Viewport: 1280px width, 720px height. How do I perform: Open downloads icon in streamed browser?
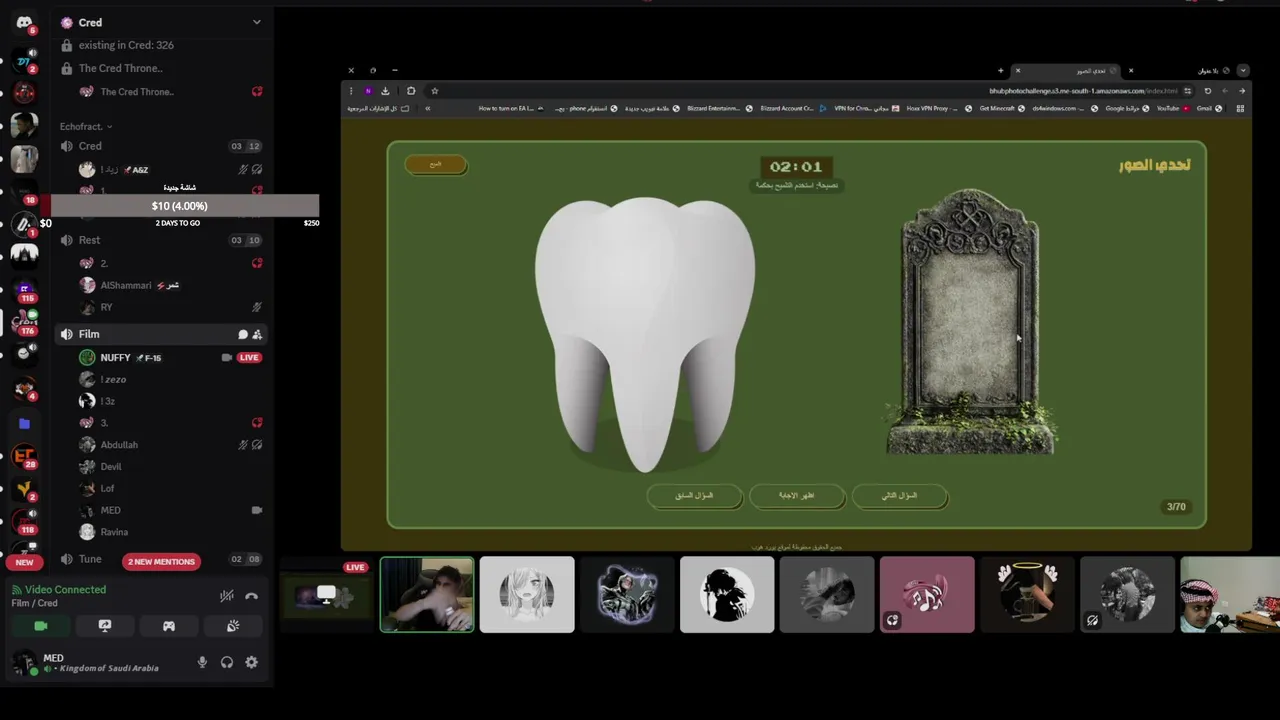click(x=385, y=91)
